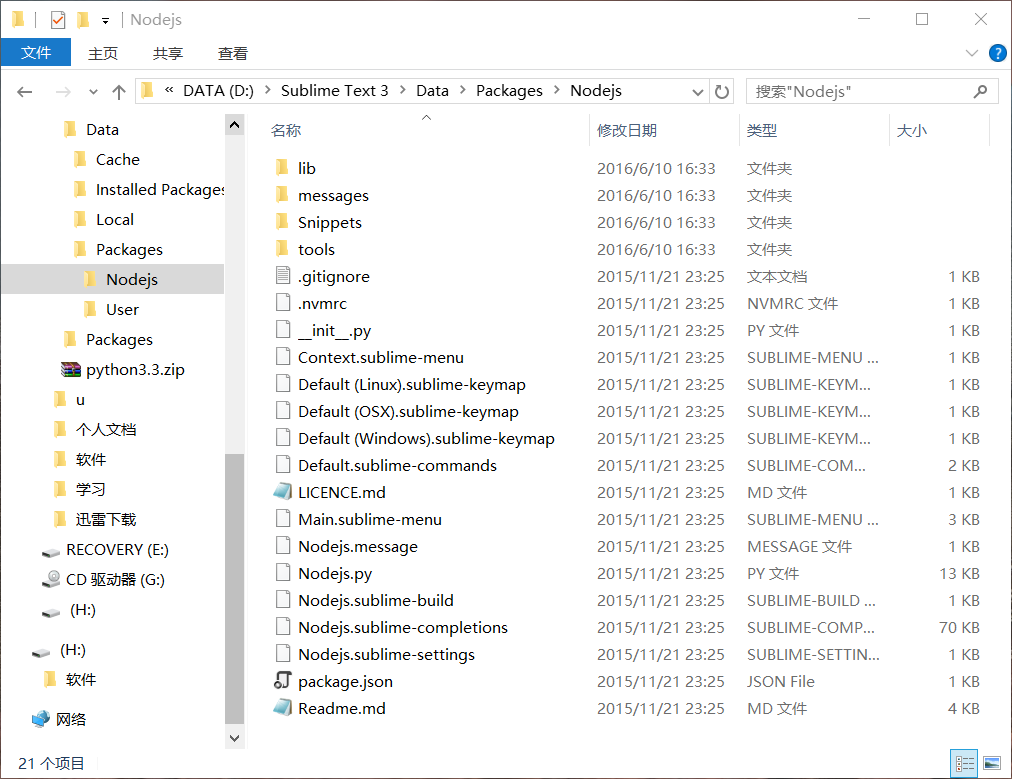Select the .gitignore file icon
The image size is (1012, 779).
click(283, 276)
